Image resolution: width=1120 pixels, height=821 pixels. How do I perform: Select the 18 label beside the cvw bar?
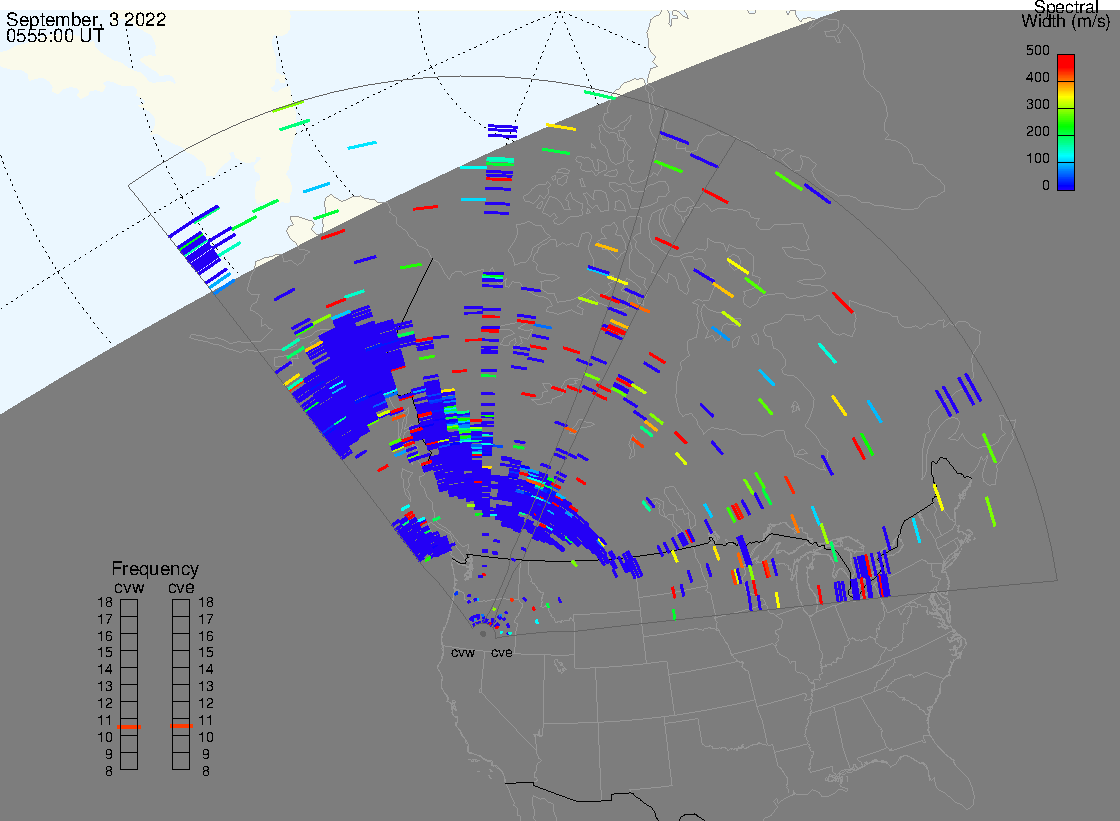click(105, 602)
